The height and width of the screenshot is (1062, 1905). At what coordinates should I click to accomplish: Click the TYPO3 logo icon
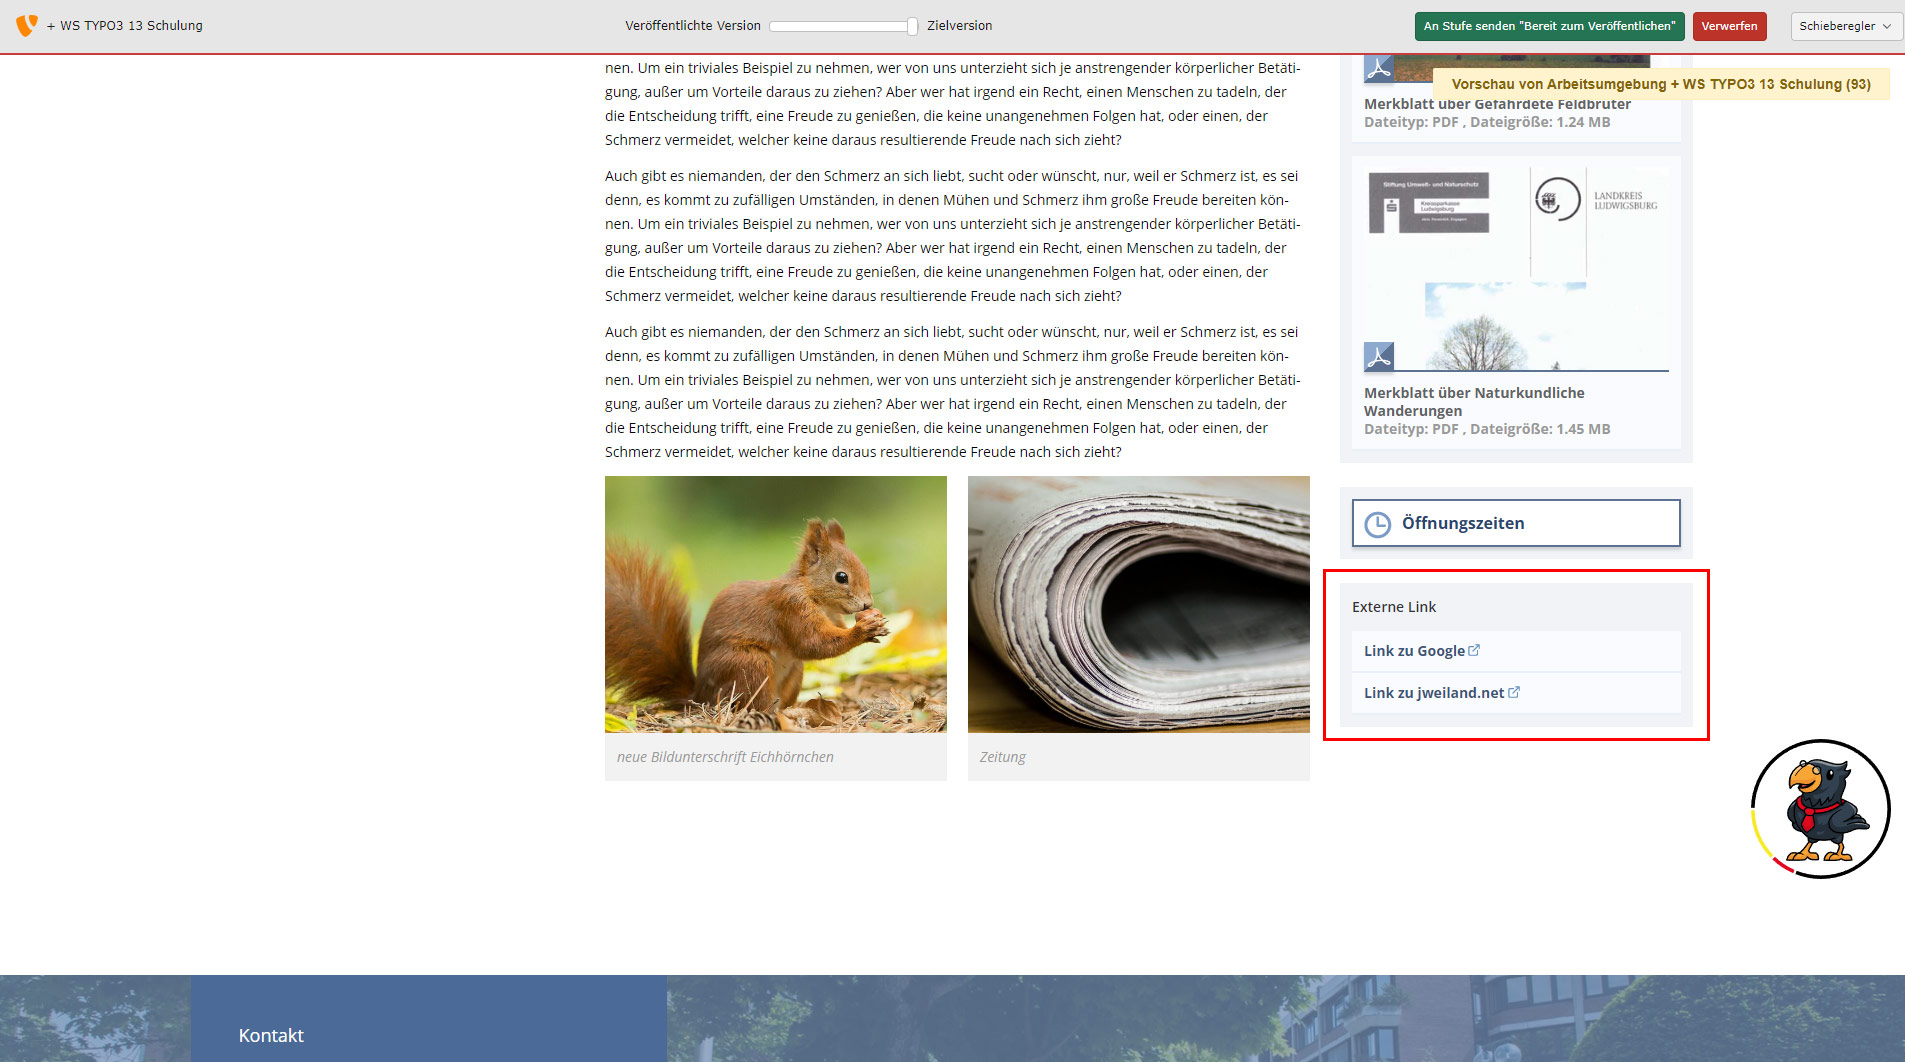27,25
